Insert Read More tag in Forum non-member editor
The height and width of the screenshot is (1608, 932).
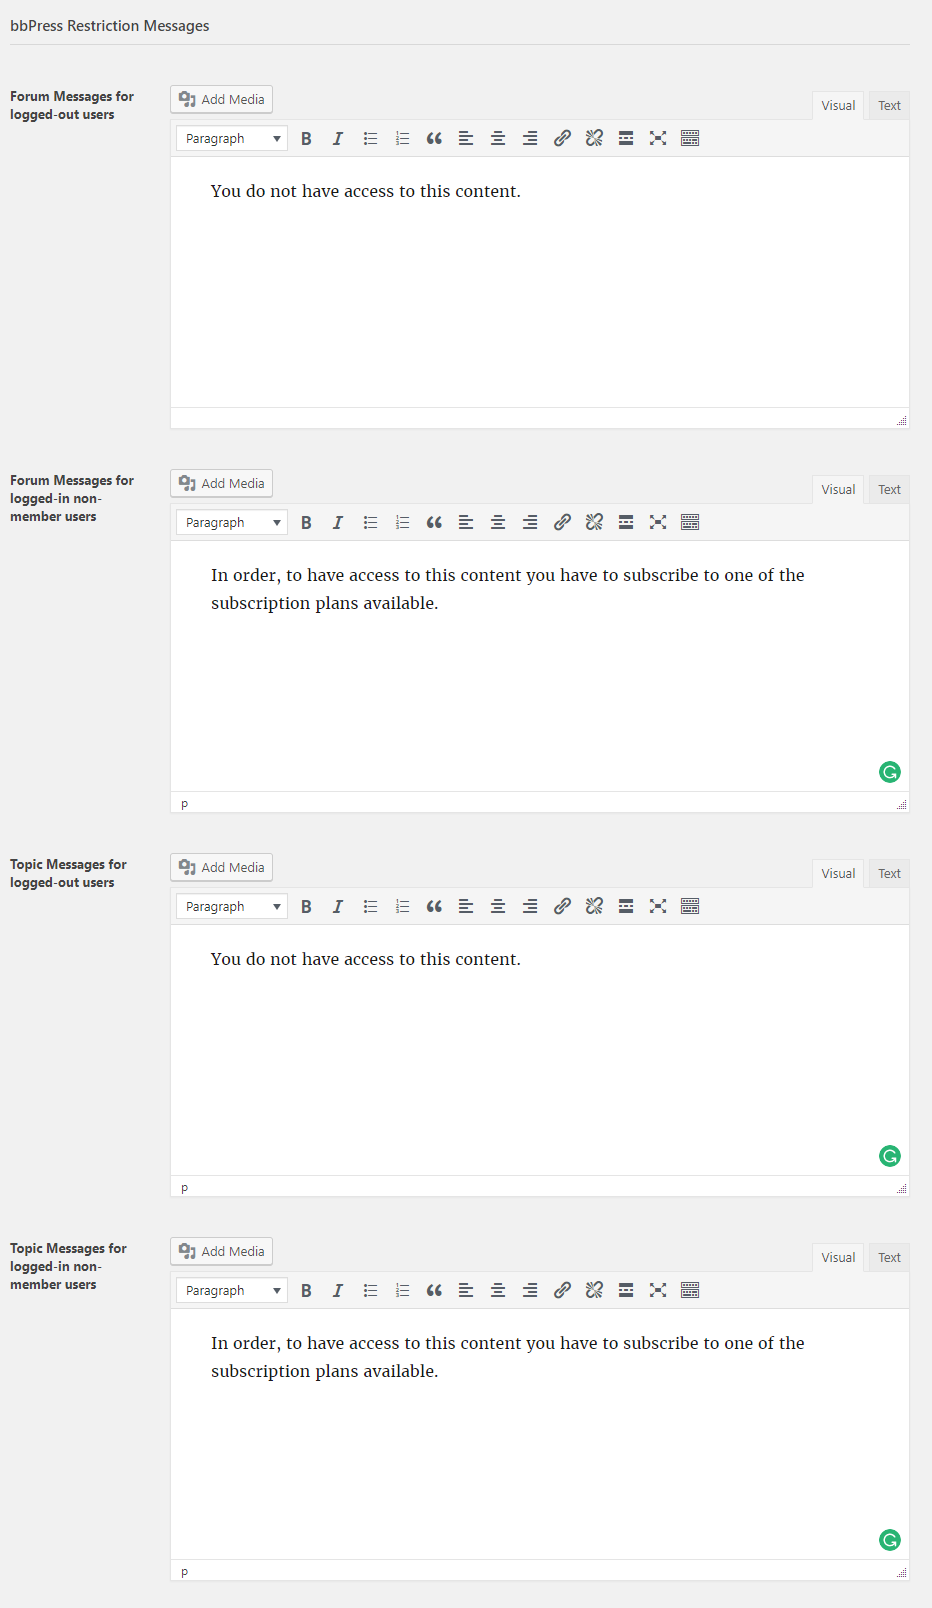coord(626,523)
